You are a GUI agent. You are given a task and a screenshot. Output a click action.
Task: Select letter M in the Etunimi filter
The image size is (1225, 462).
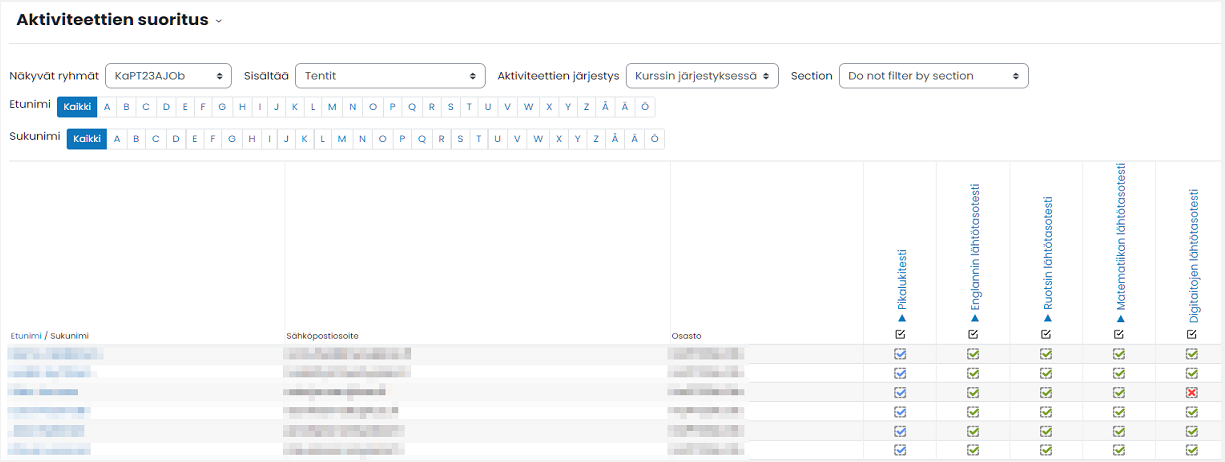click(x=333, y=107)
